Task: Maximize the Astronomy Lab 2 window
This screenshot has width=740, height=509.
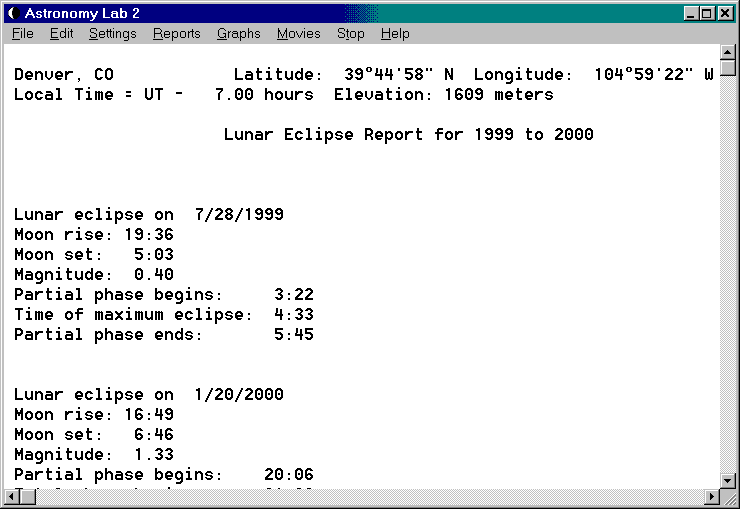Action: [x=707, y=13]
